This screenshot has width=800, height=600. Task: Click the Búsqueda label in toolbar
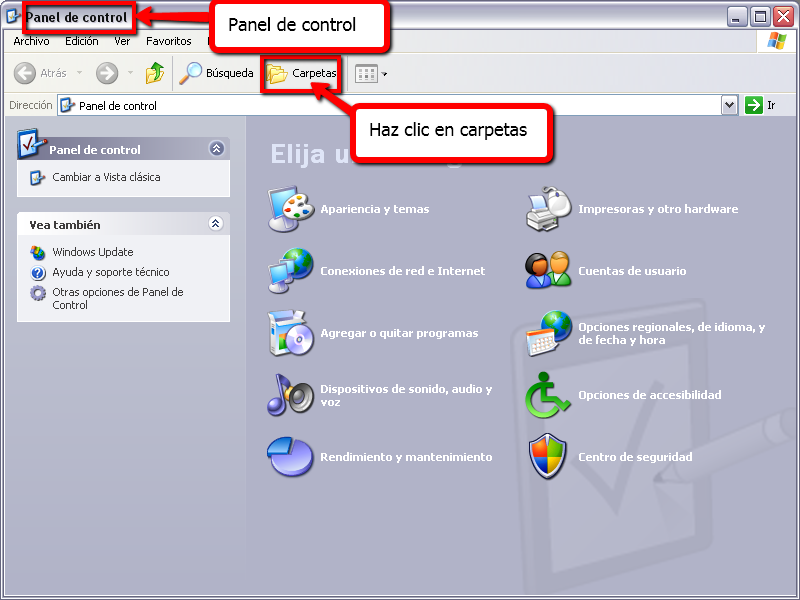point(230,73)
